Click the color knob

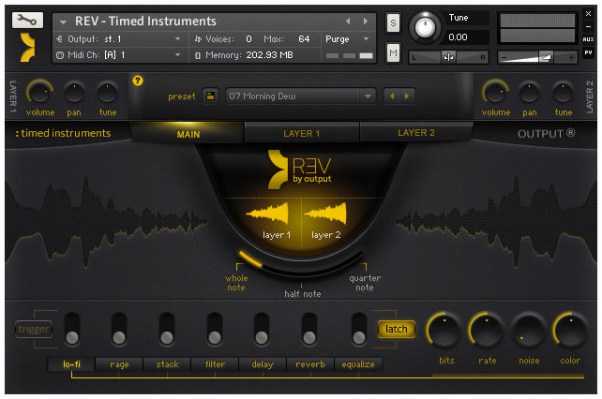pyautogui.click(x=571, y=331)
